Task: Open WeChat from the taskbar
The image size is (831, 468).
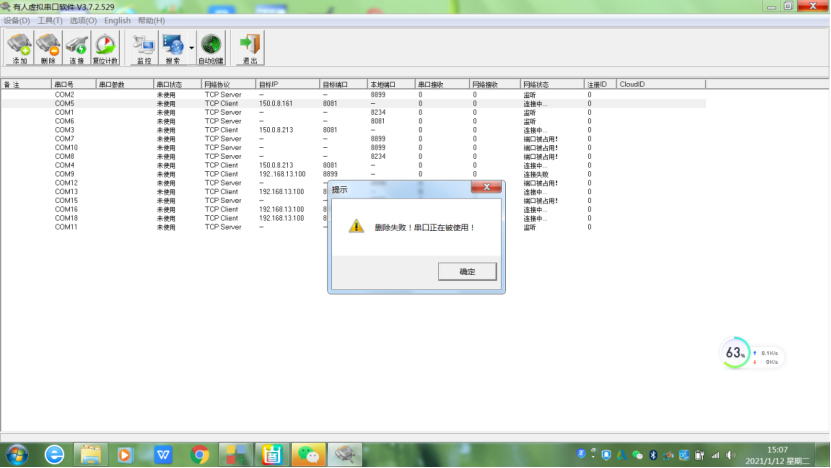Action: pos(312,455)
